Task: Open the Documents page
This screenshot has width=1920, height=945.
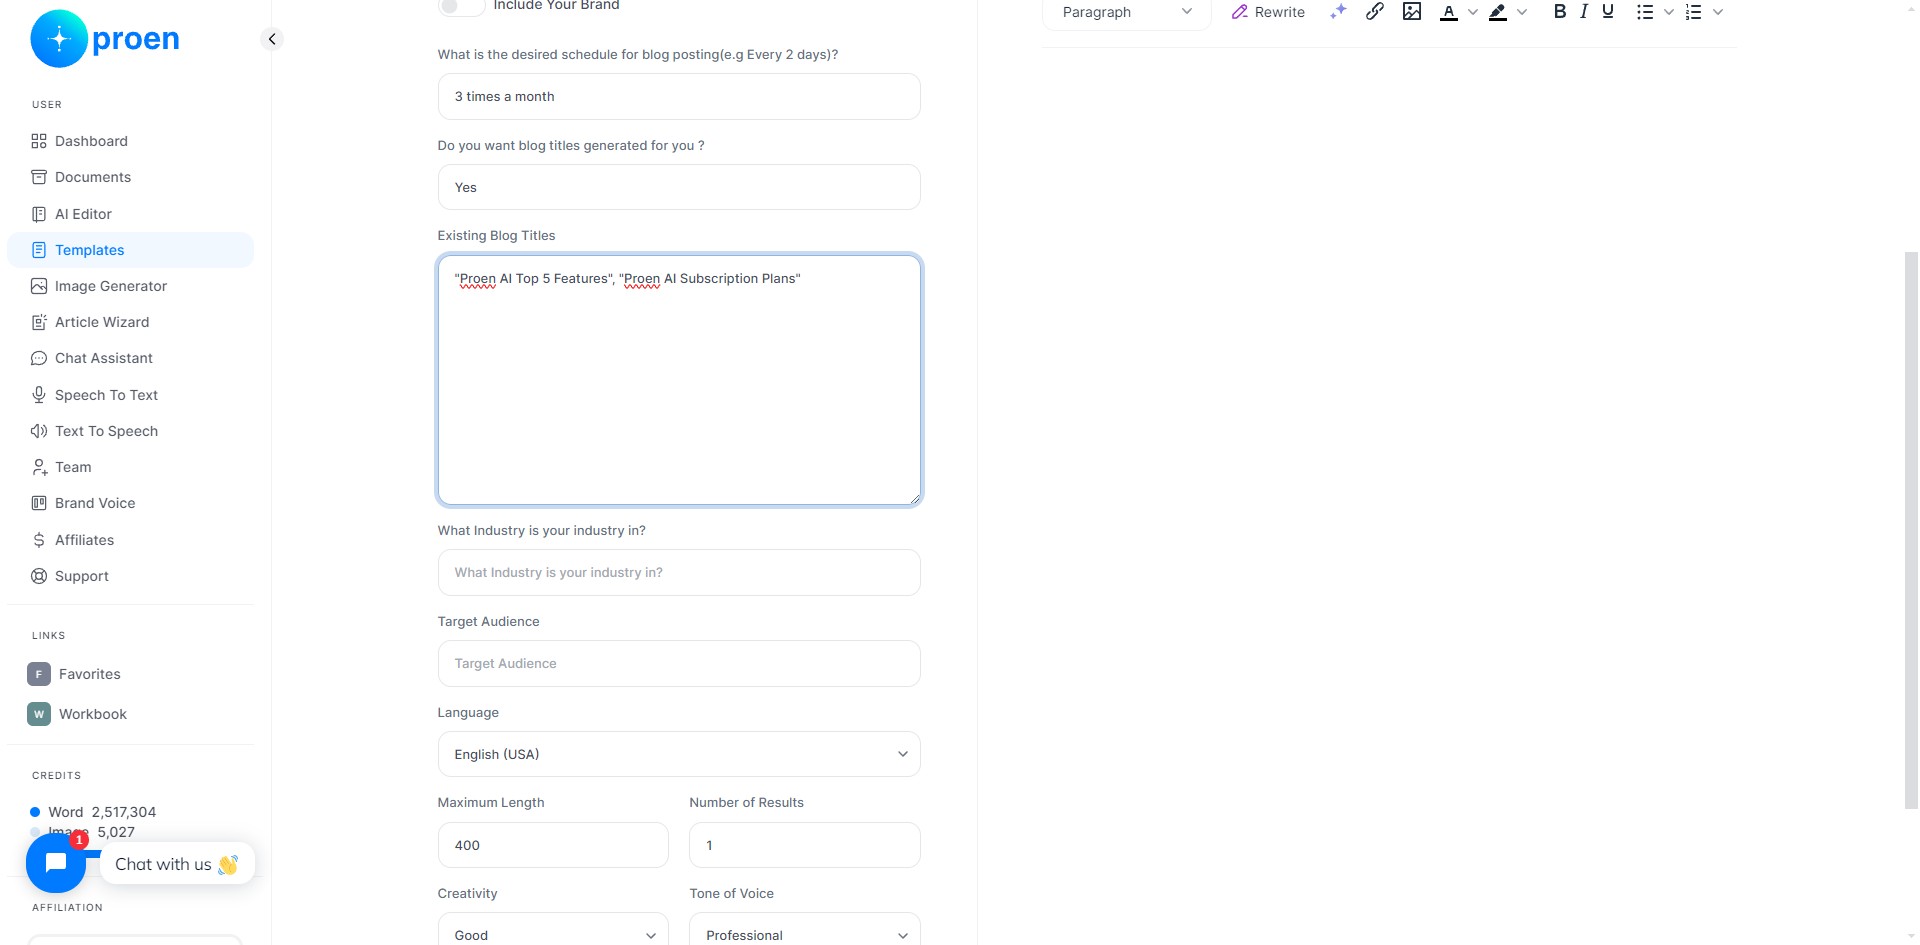Action: pos(93,177)
